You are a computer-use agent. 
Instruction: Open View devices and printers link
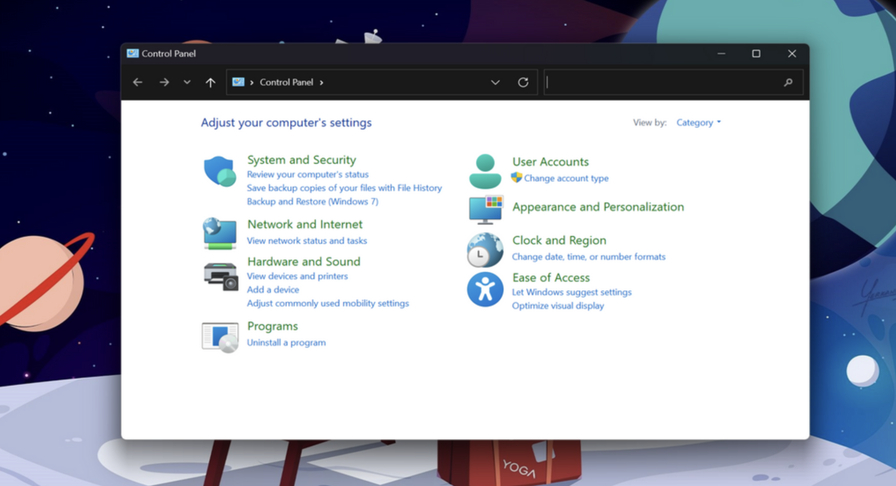coord(297,276)
